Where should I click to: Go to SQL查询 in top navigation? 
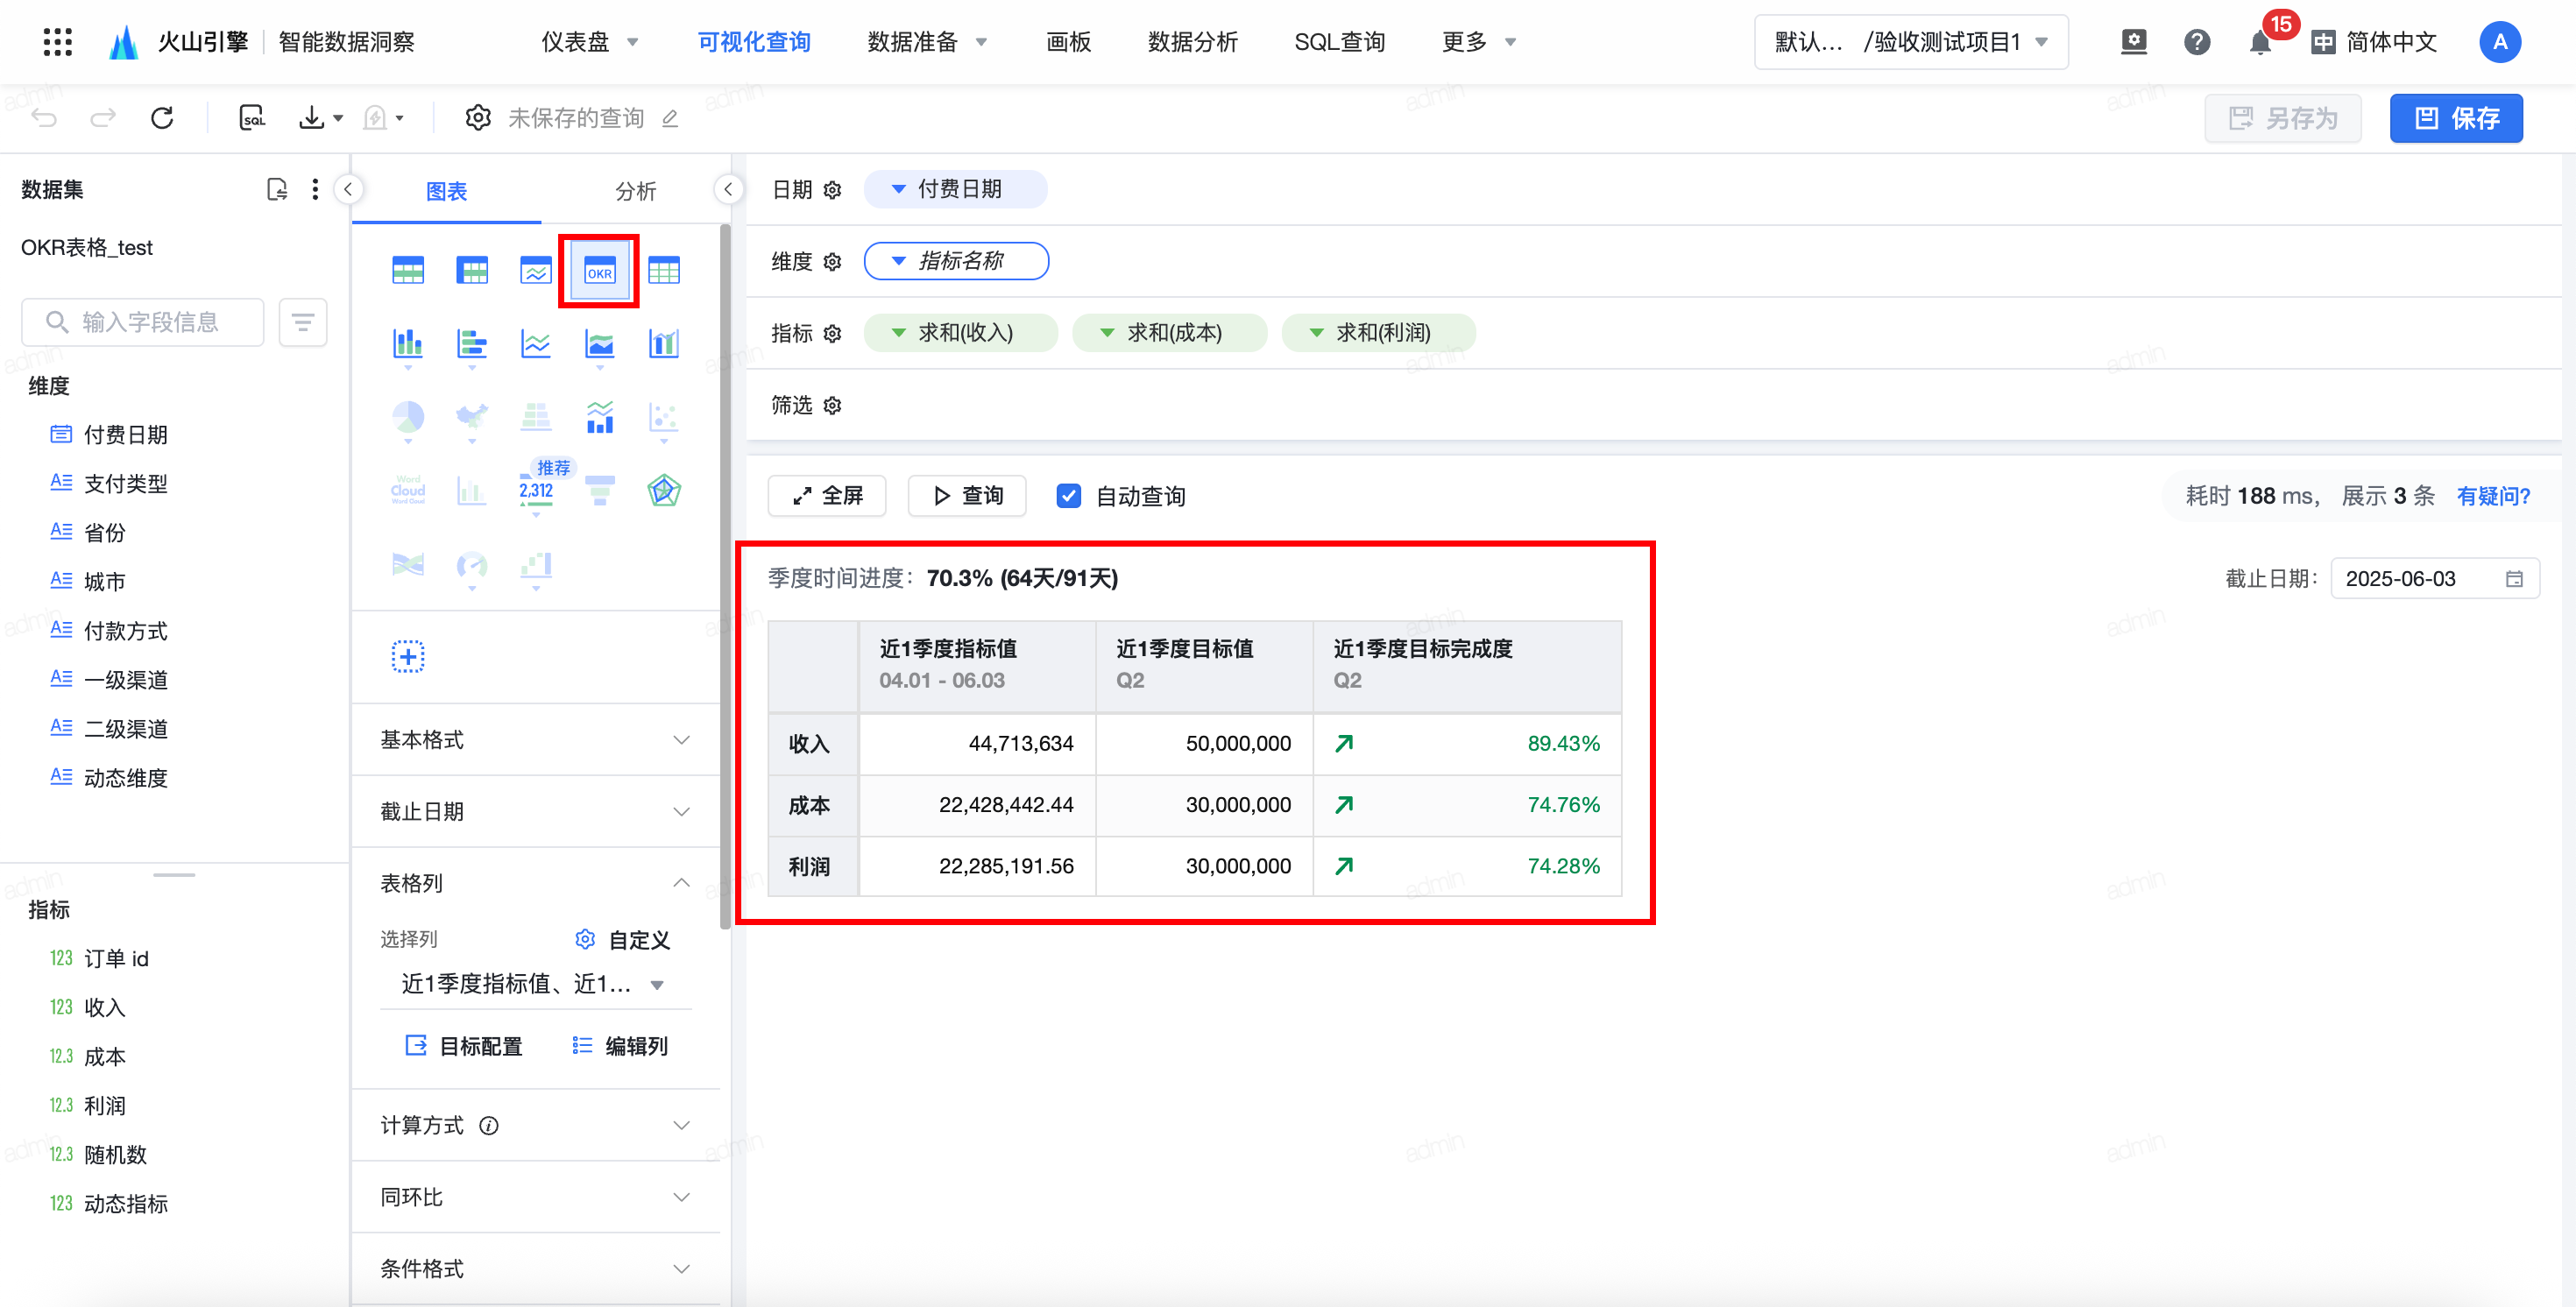pos(1339,42)
